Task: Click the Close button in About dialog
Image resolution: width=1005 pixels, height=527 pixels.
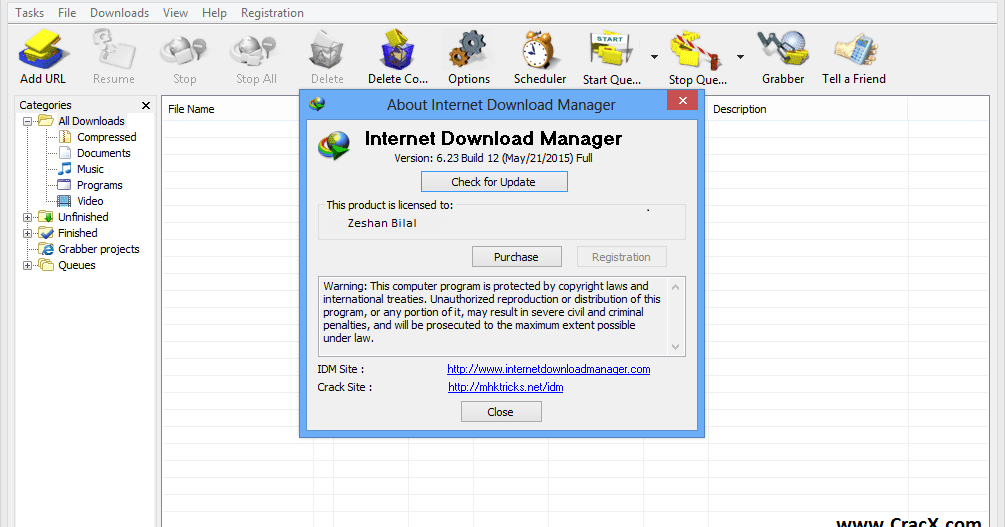Action: (501, 412)
